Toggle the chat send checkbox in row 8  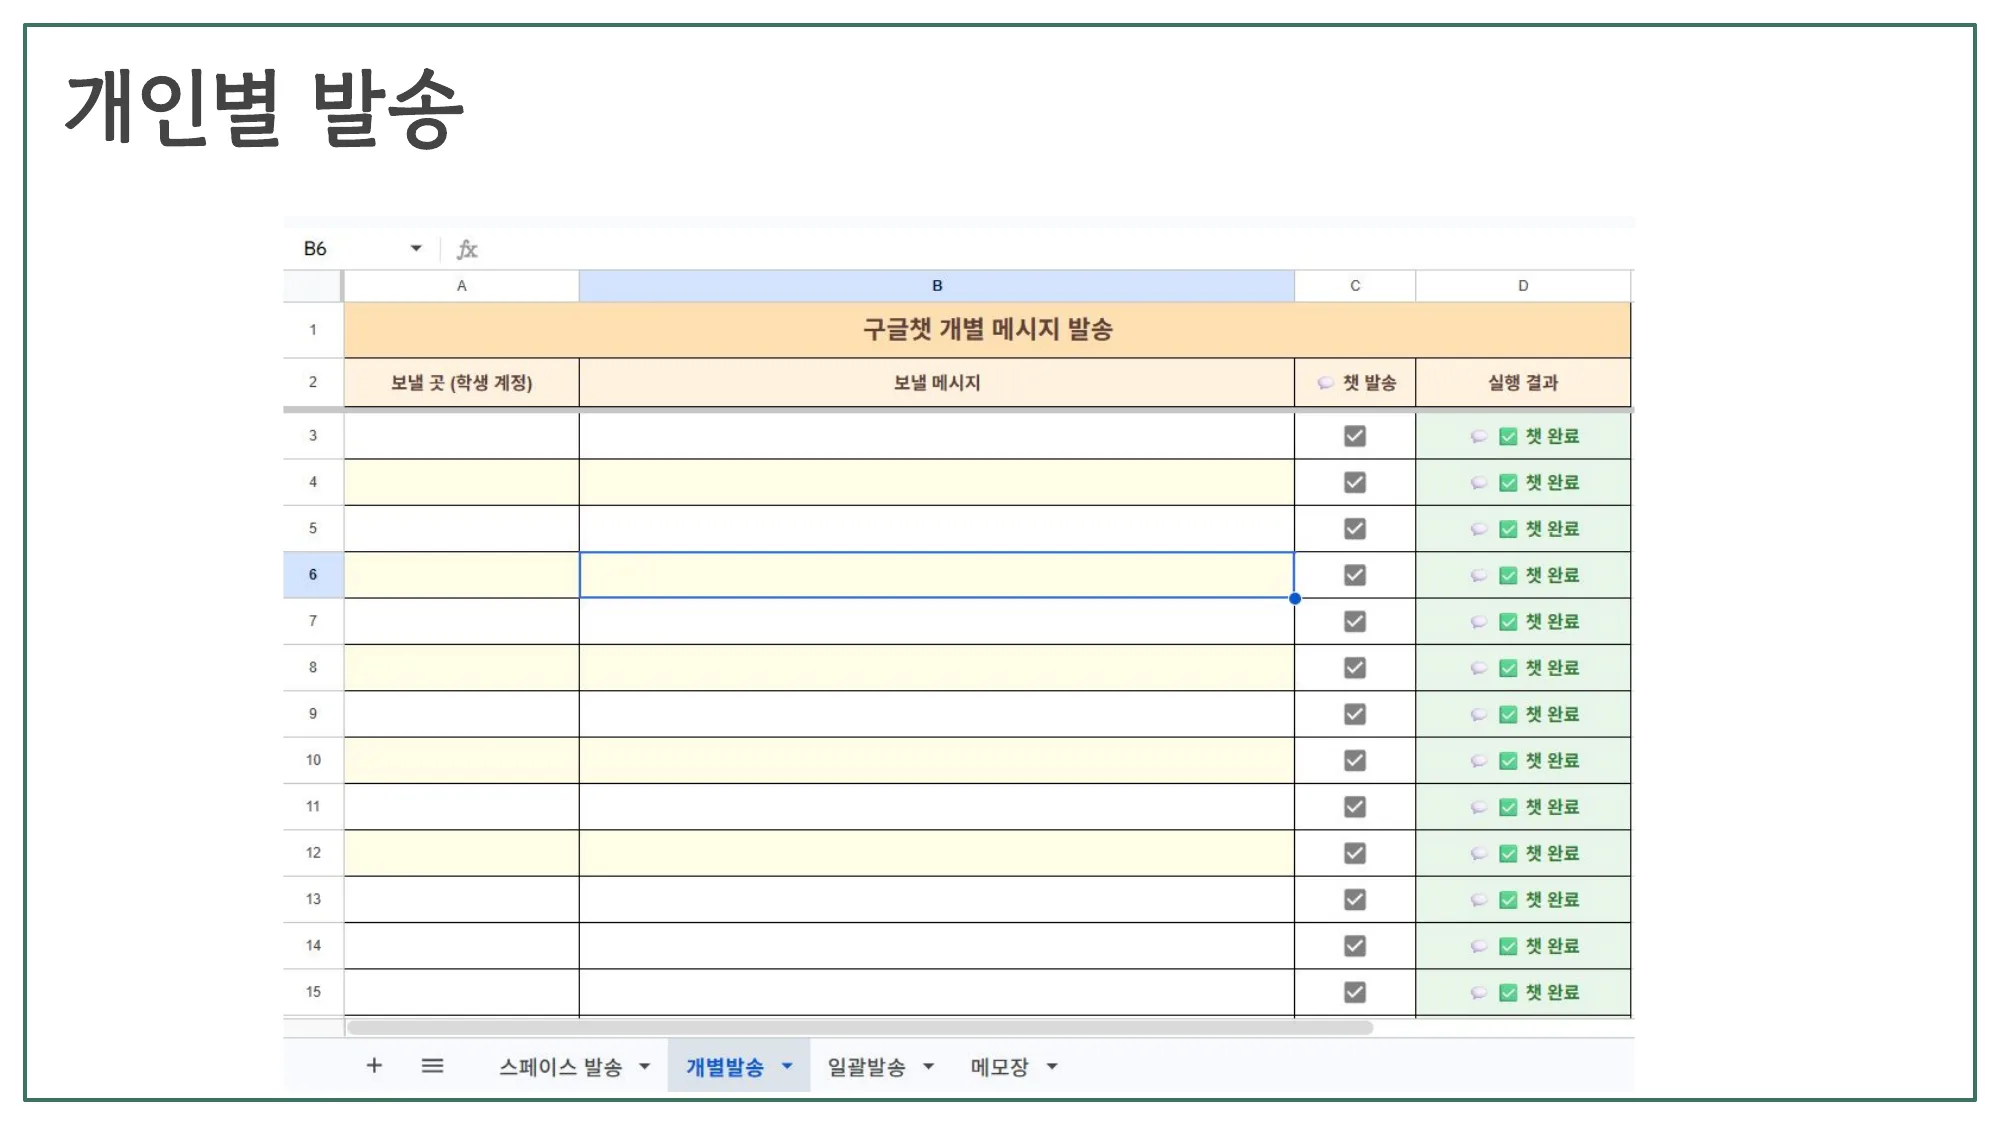pos(1355,668)
